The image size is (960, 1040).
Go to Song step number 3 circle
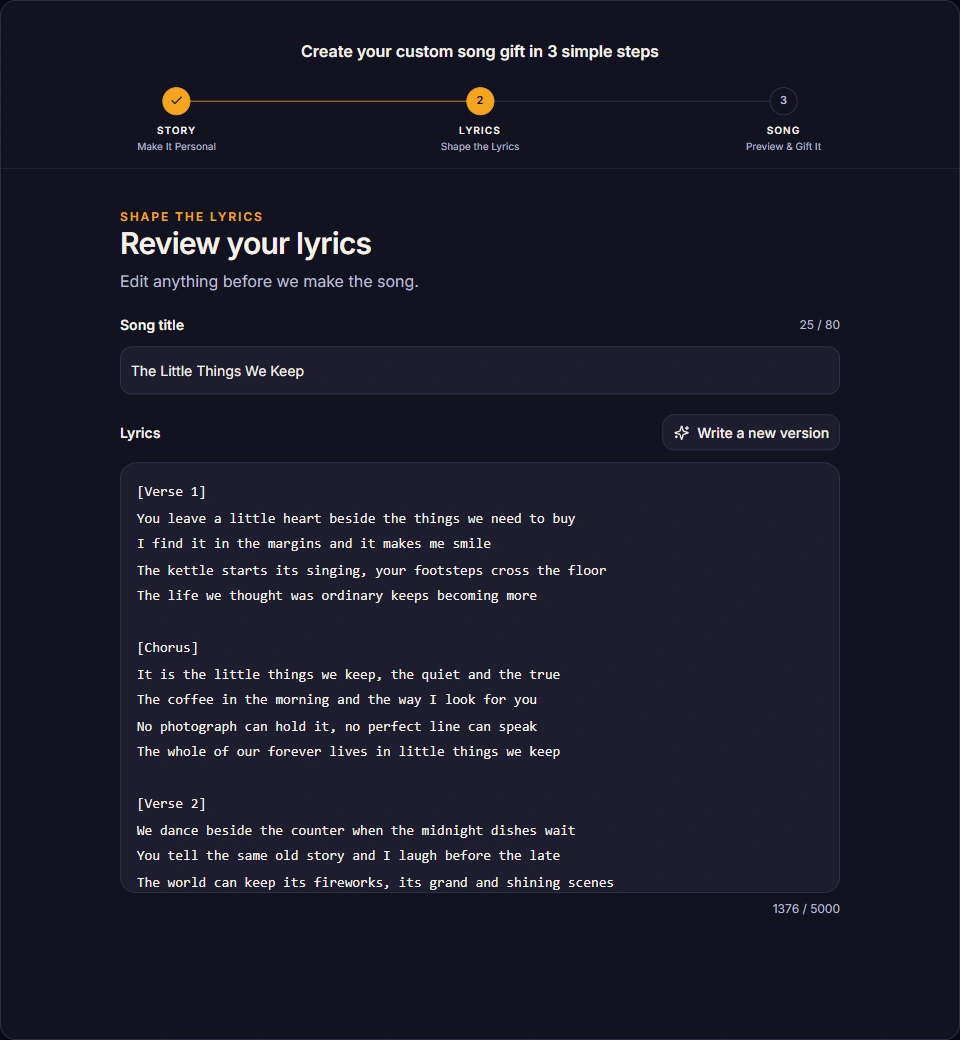coord(783,101)
